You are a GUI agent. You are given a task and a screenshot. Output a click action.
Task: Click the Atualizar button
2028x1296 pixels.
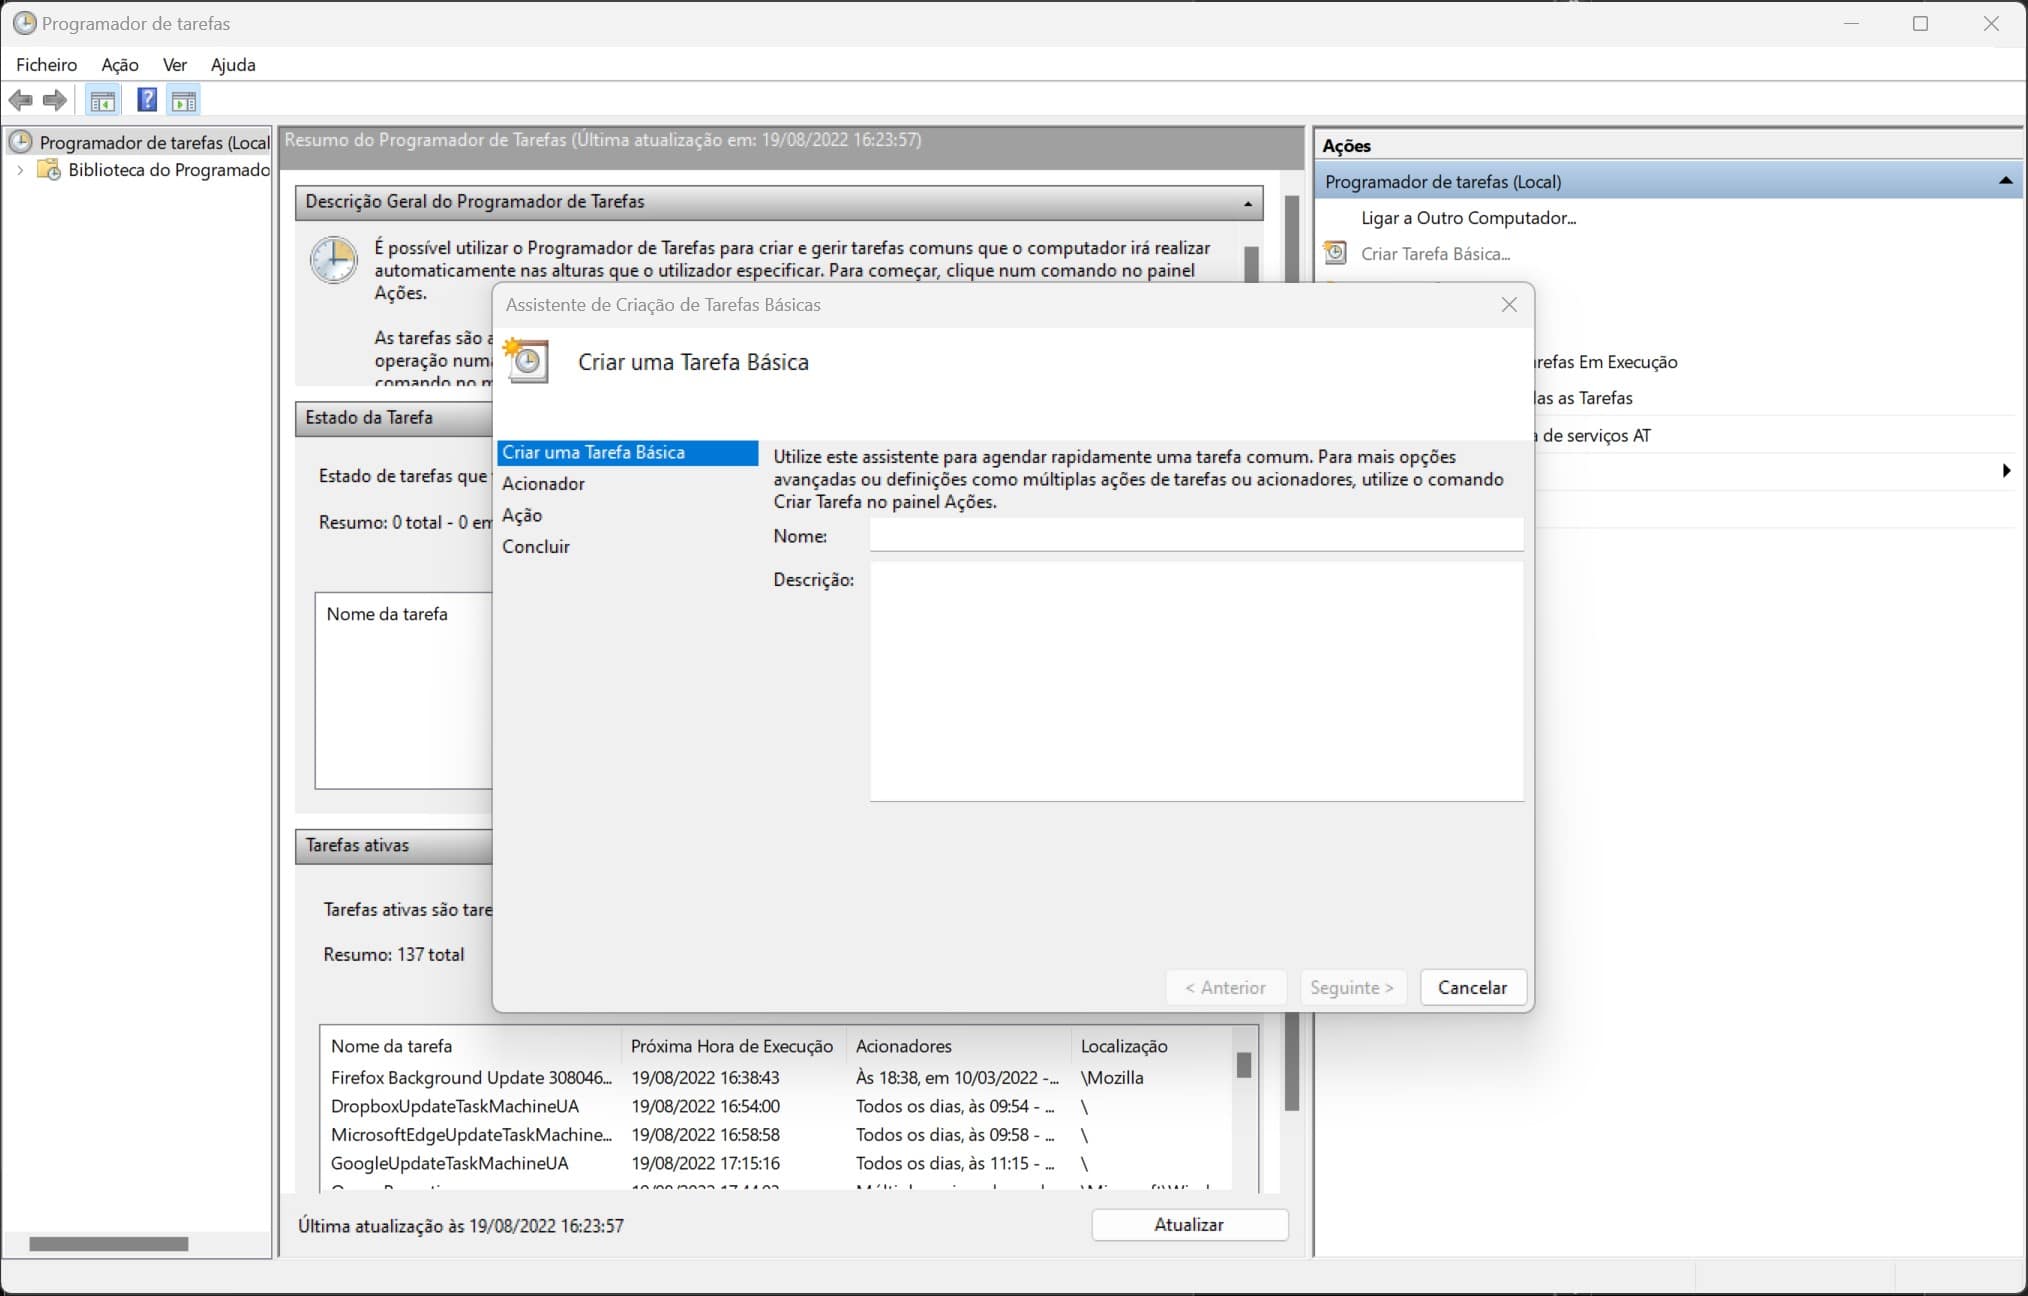pyautogui.click(x=1188, y=1224)
